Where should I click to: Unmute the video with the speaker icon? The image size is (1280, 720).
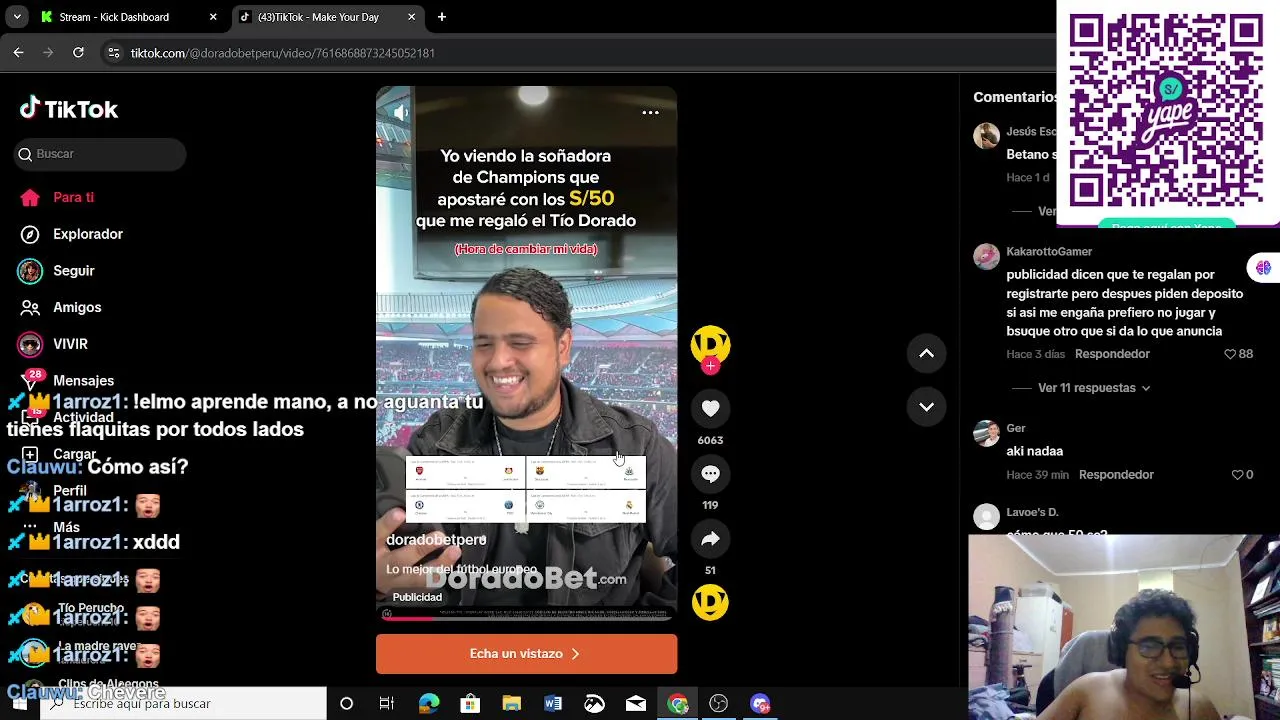pos(401,113)
